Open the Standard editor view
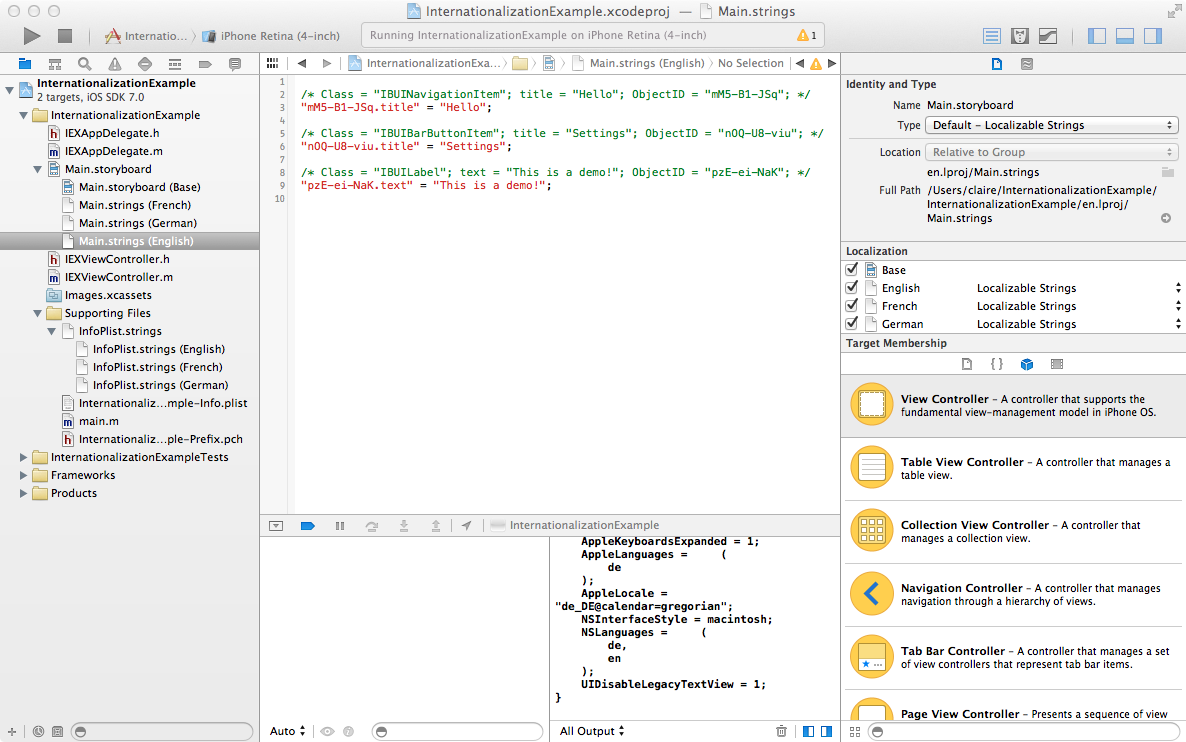The height and width of the screenshot is (742, 1186). point(992,36)
